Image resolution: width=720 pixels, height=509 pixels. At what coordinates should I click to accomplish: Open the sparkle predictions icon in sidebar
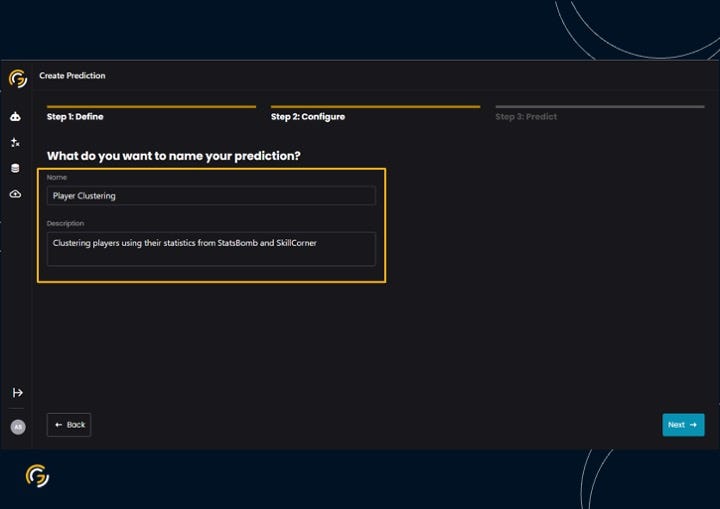click(x=15, y=142)
